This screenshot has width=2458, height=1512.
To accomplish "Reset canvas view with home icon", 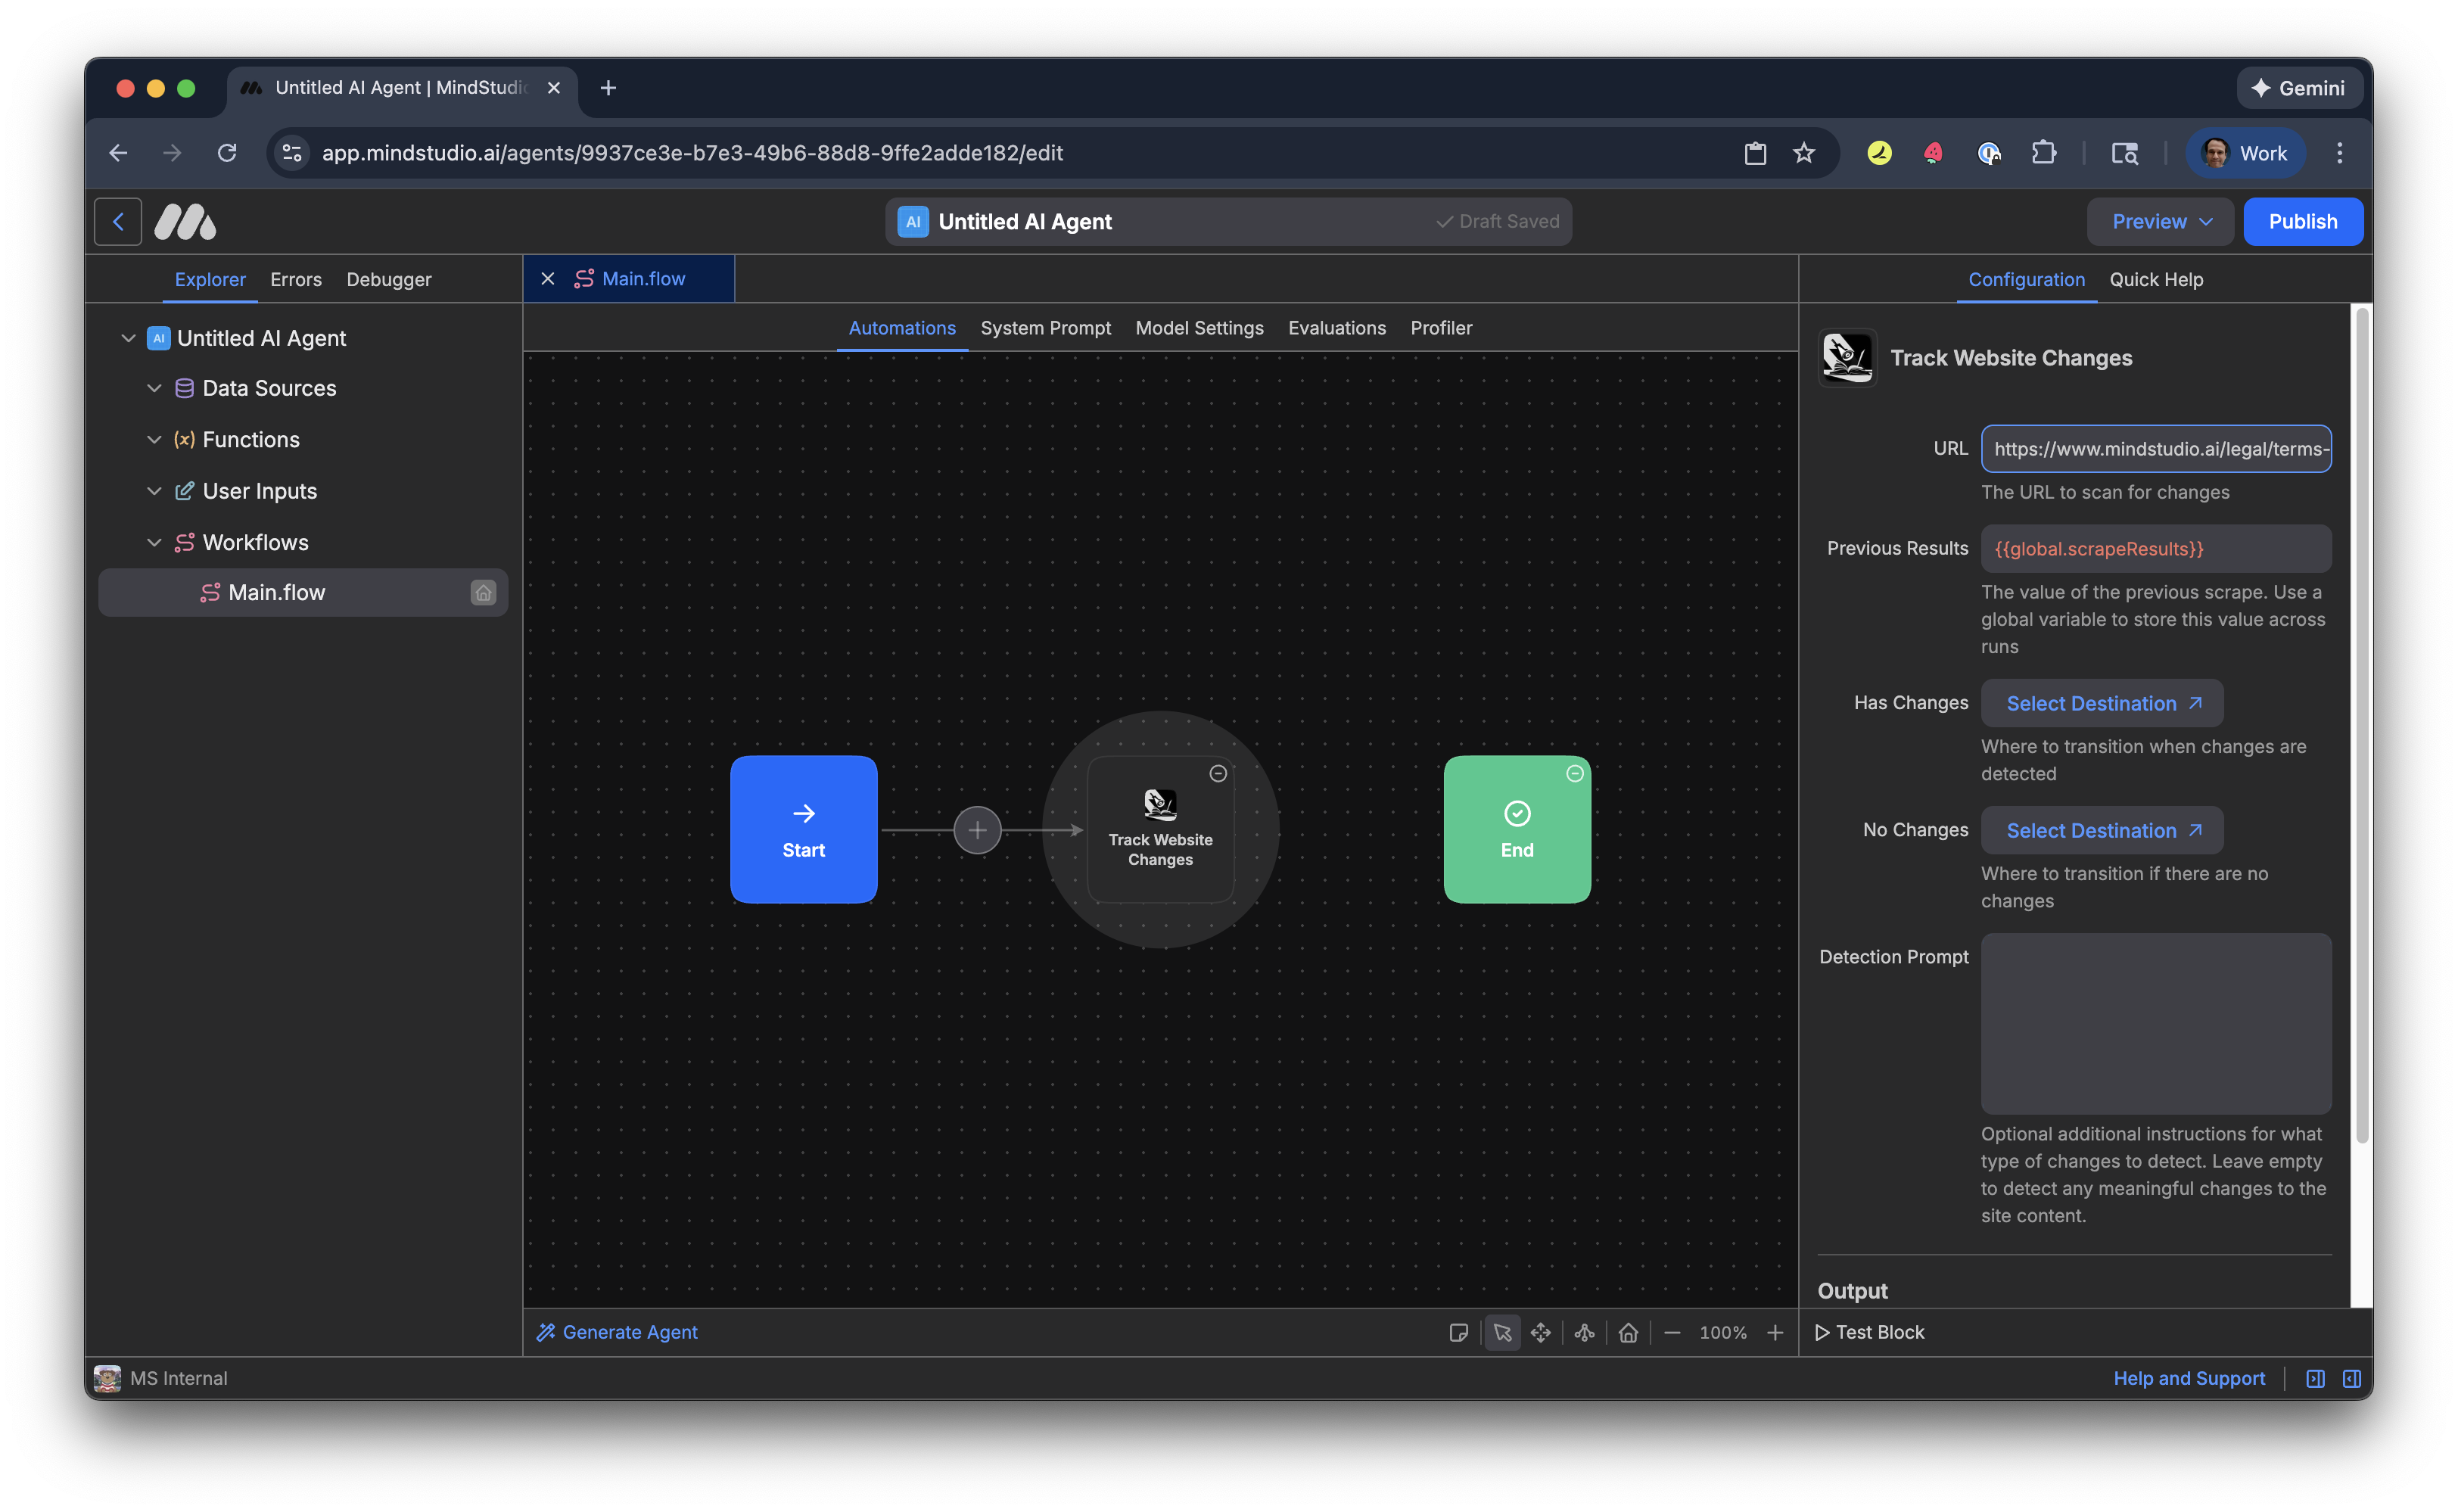I will 1628,1332.
